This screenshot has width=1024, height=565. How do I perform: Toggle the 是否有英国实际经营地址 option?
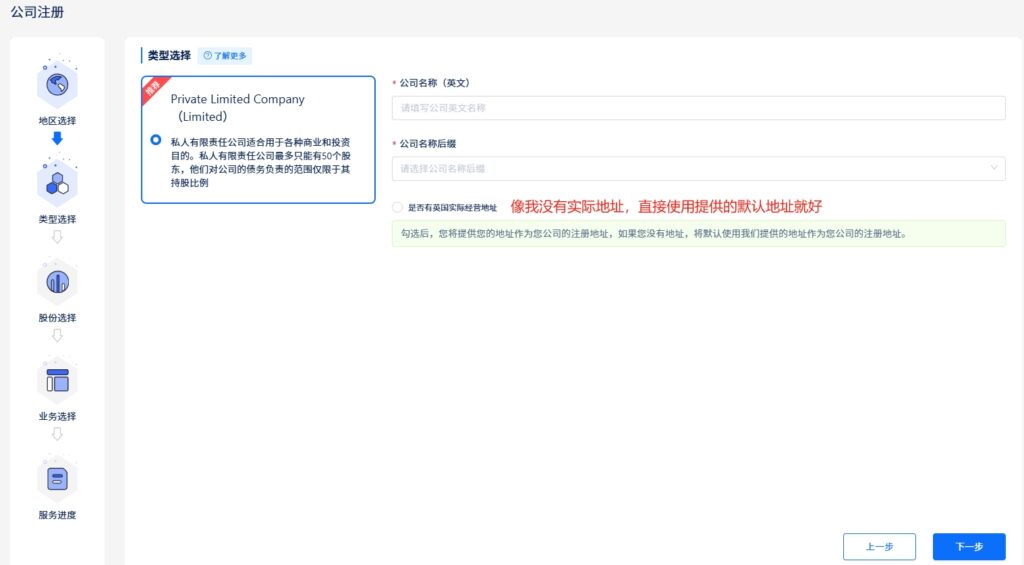pyautogui.click(x=397, y=208)
